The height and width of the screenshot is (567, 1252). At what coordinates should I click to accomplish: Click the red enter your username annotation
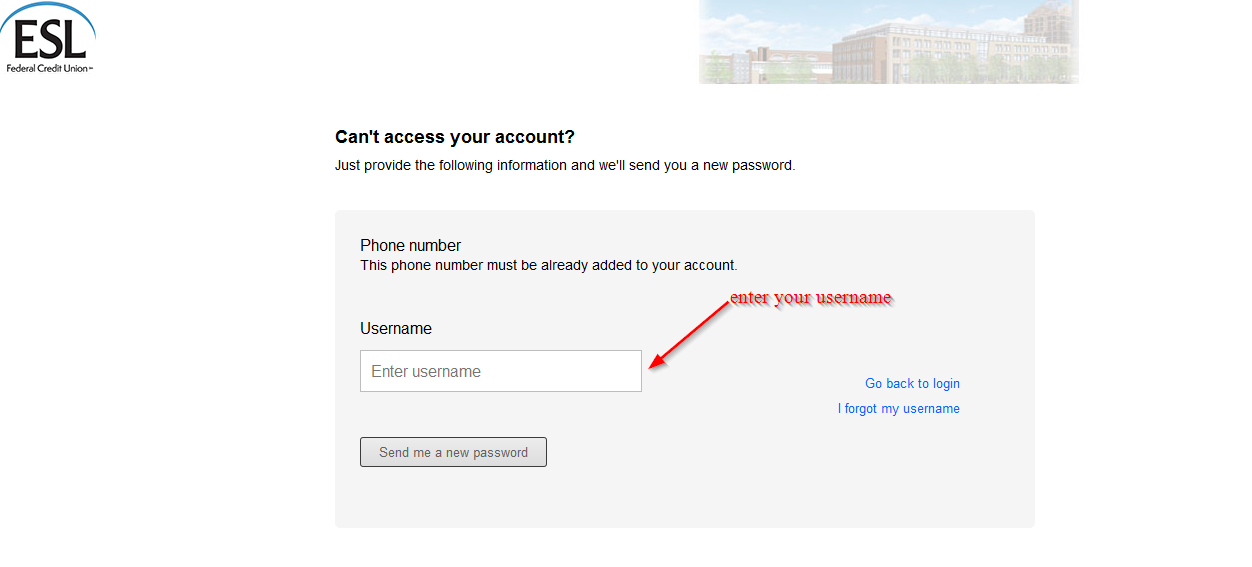(810, 298)
